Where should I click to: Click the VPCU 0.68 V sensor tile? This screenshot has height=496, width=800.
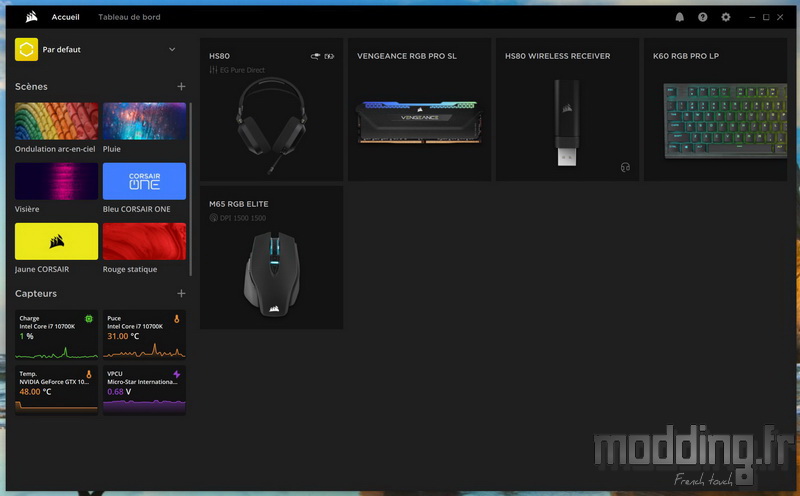tap(144, 390)
